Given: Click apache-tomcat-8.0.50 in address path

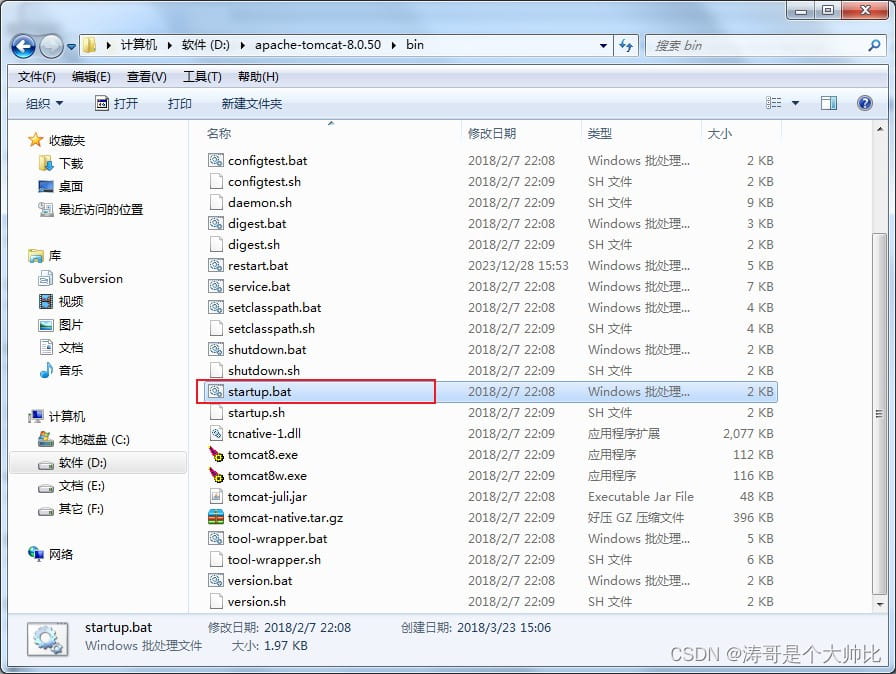Looking at the screenshot, I should pyautogui.click(x=318, y=45).
